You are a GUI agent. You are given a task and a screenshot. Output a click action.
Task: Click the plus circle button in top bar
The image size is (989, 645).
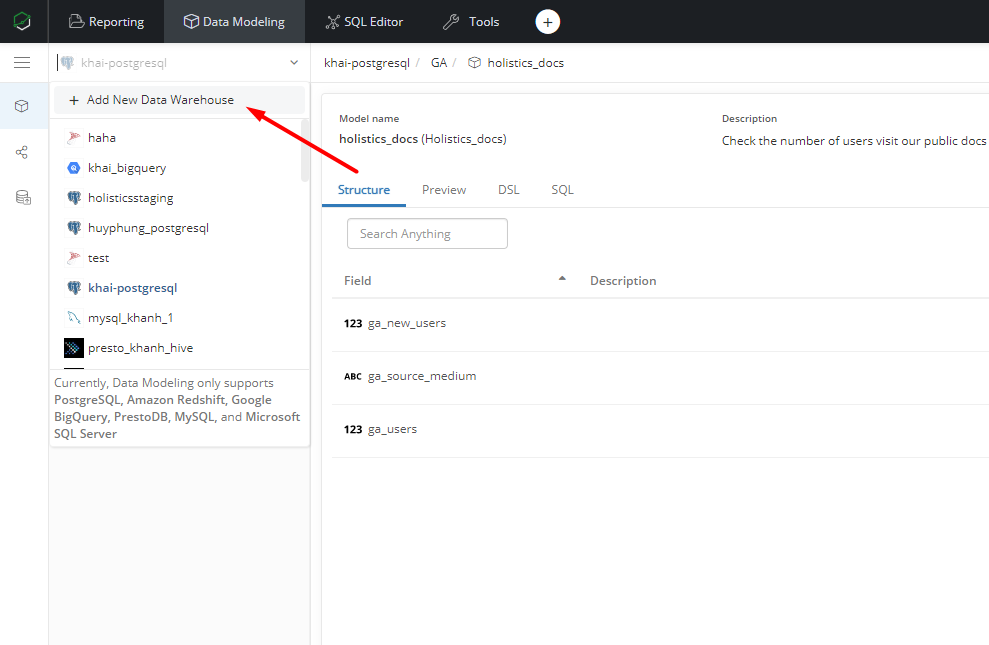pyautogui.click(x=547, y=22)
